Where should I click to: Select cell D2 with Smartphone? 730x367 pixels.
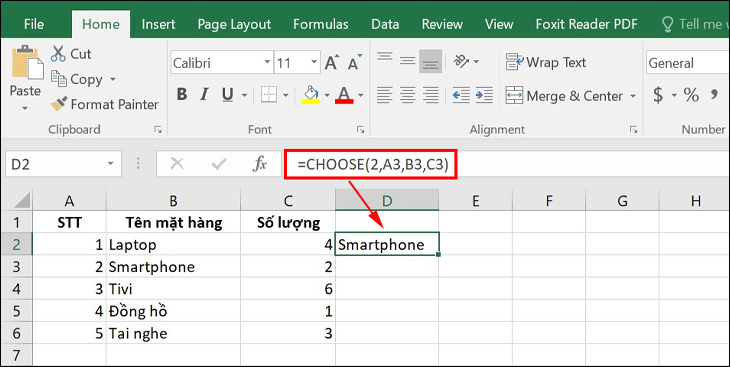[387, 245]
